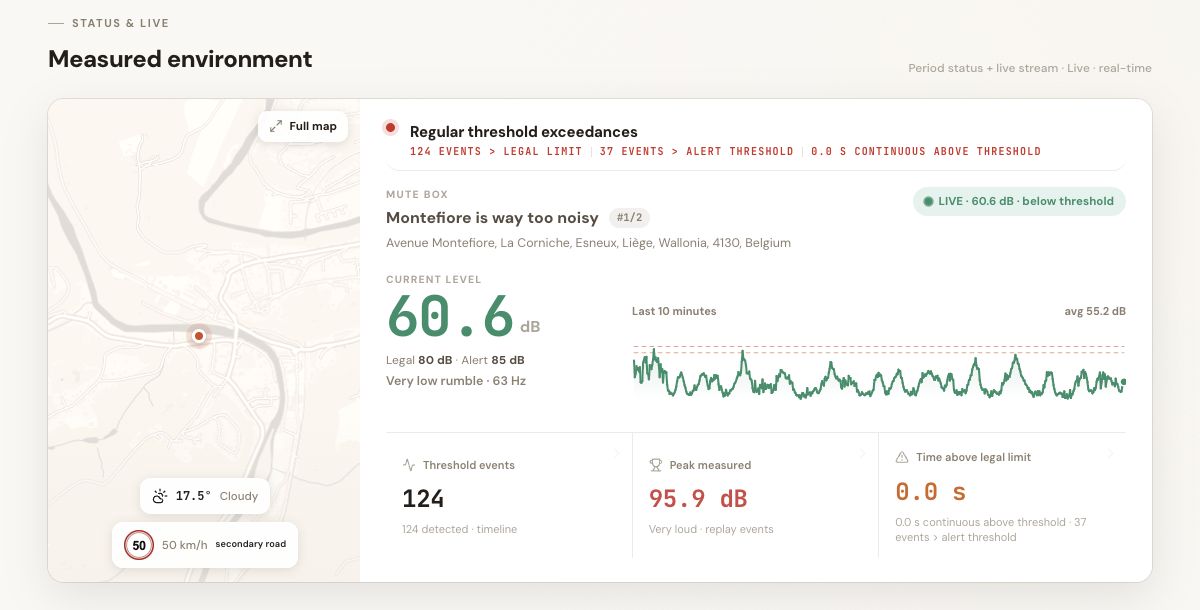The image size is (1200, 610).
Task: Expand the Peak measured card chevron
Action: click(862, 454)
